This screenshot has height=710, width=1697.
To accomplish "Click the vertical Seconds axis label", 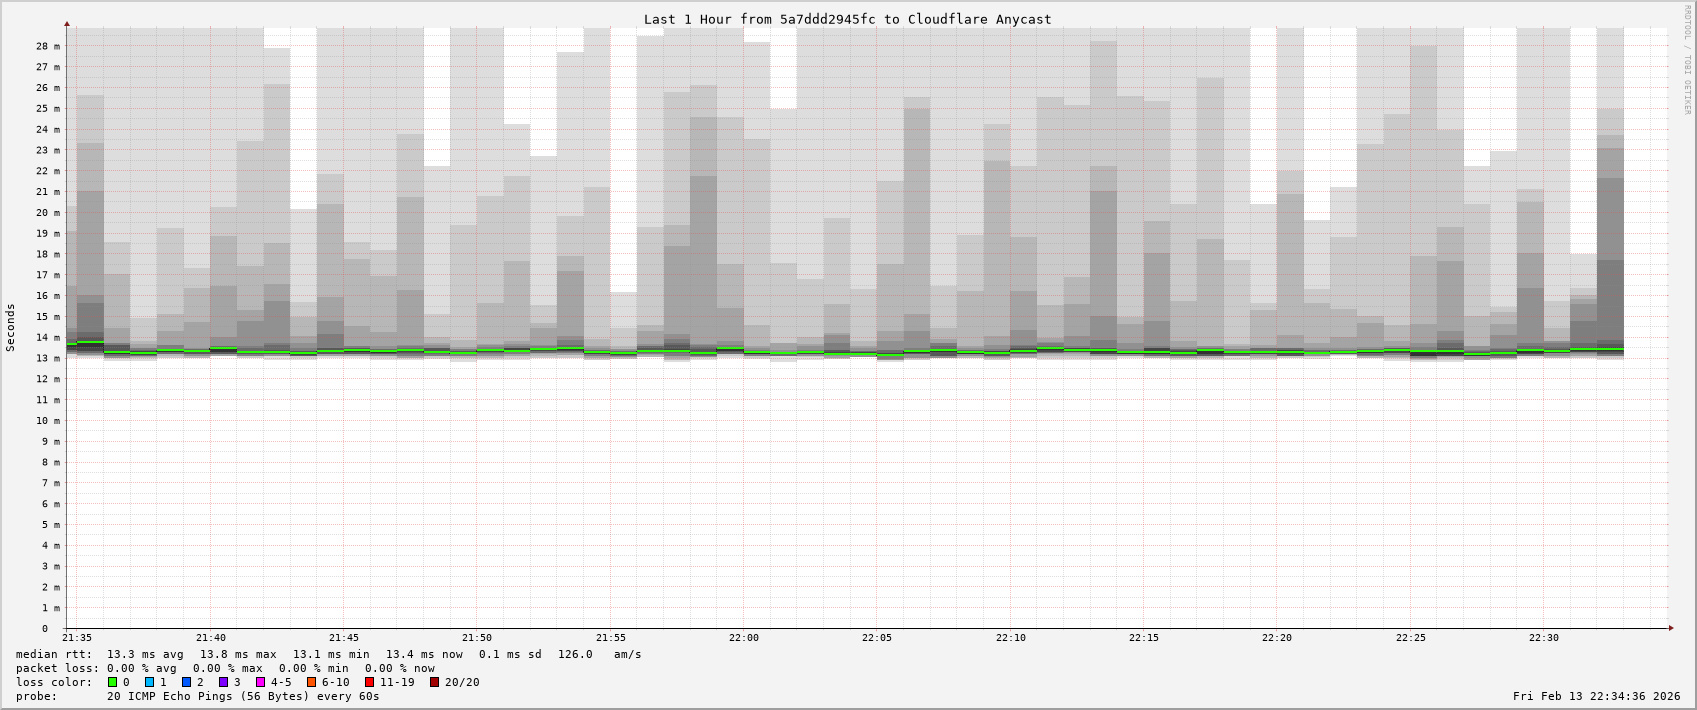I will click(x=11, y=327).
